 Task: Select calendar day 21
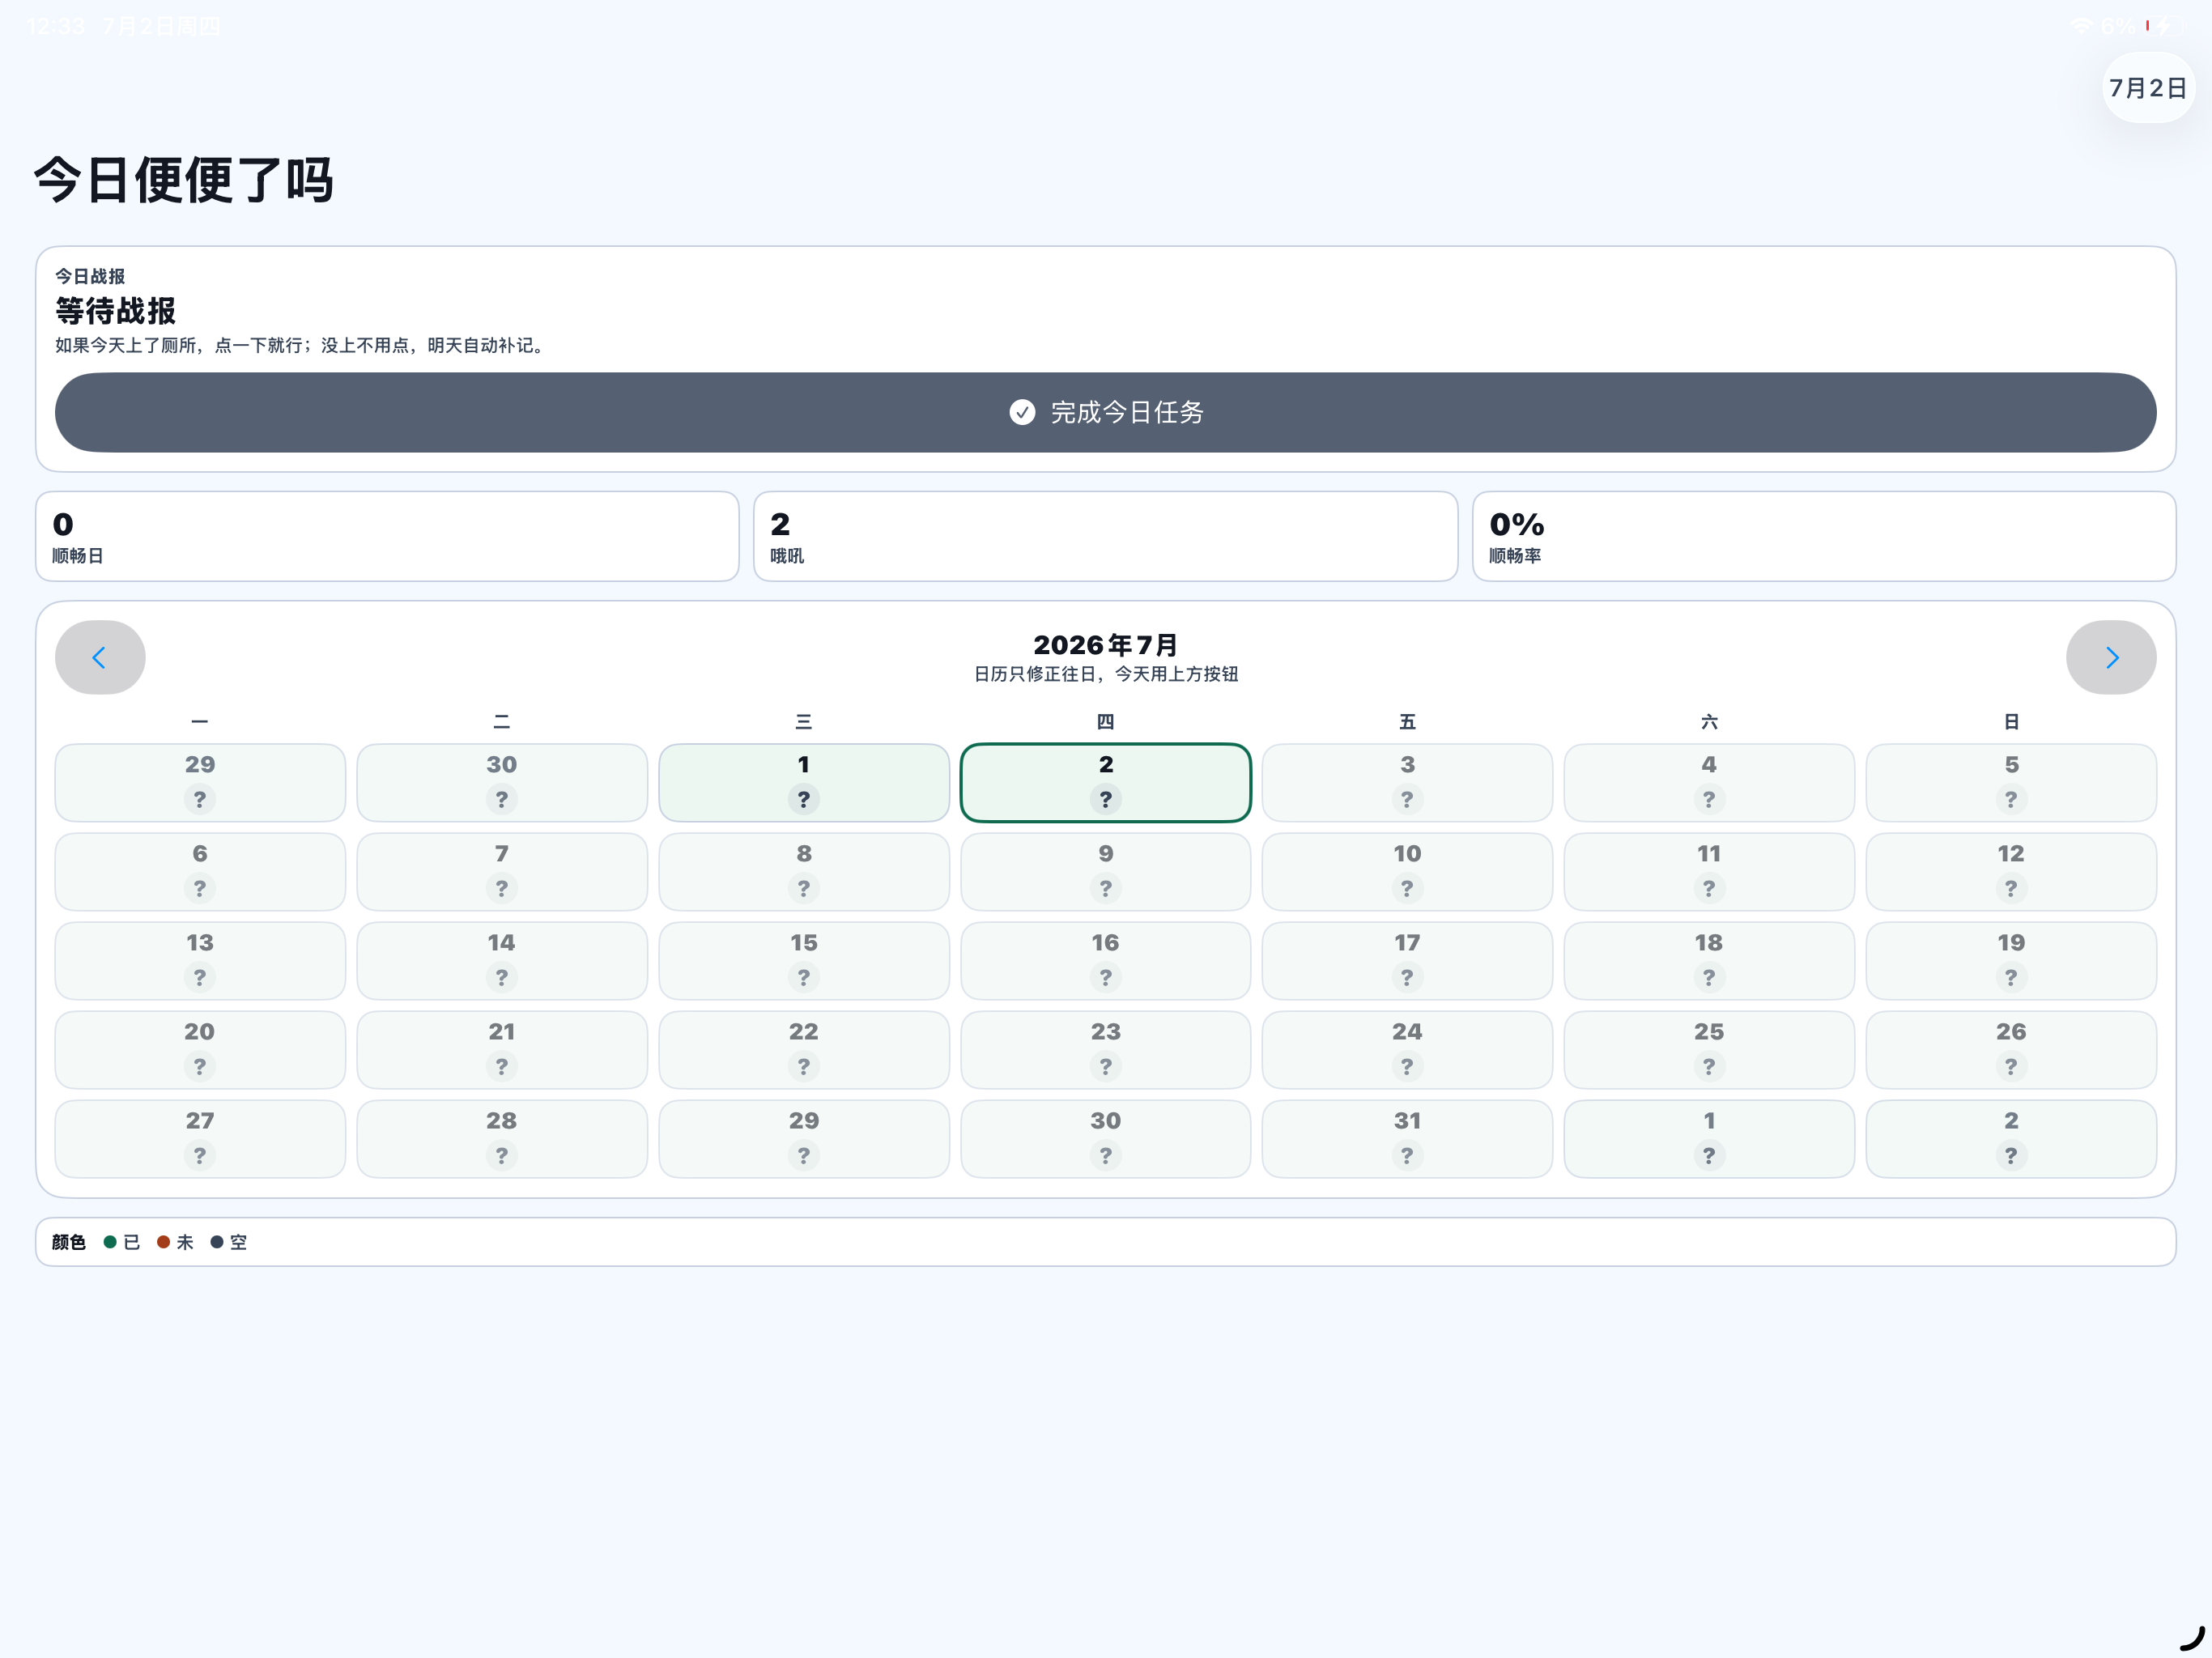502,1049
